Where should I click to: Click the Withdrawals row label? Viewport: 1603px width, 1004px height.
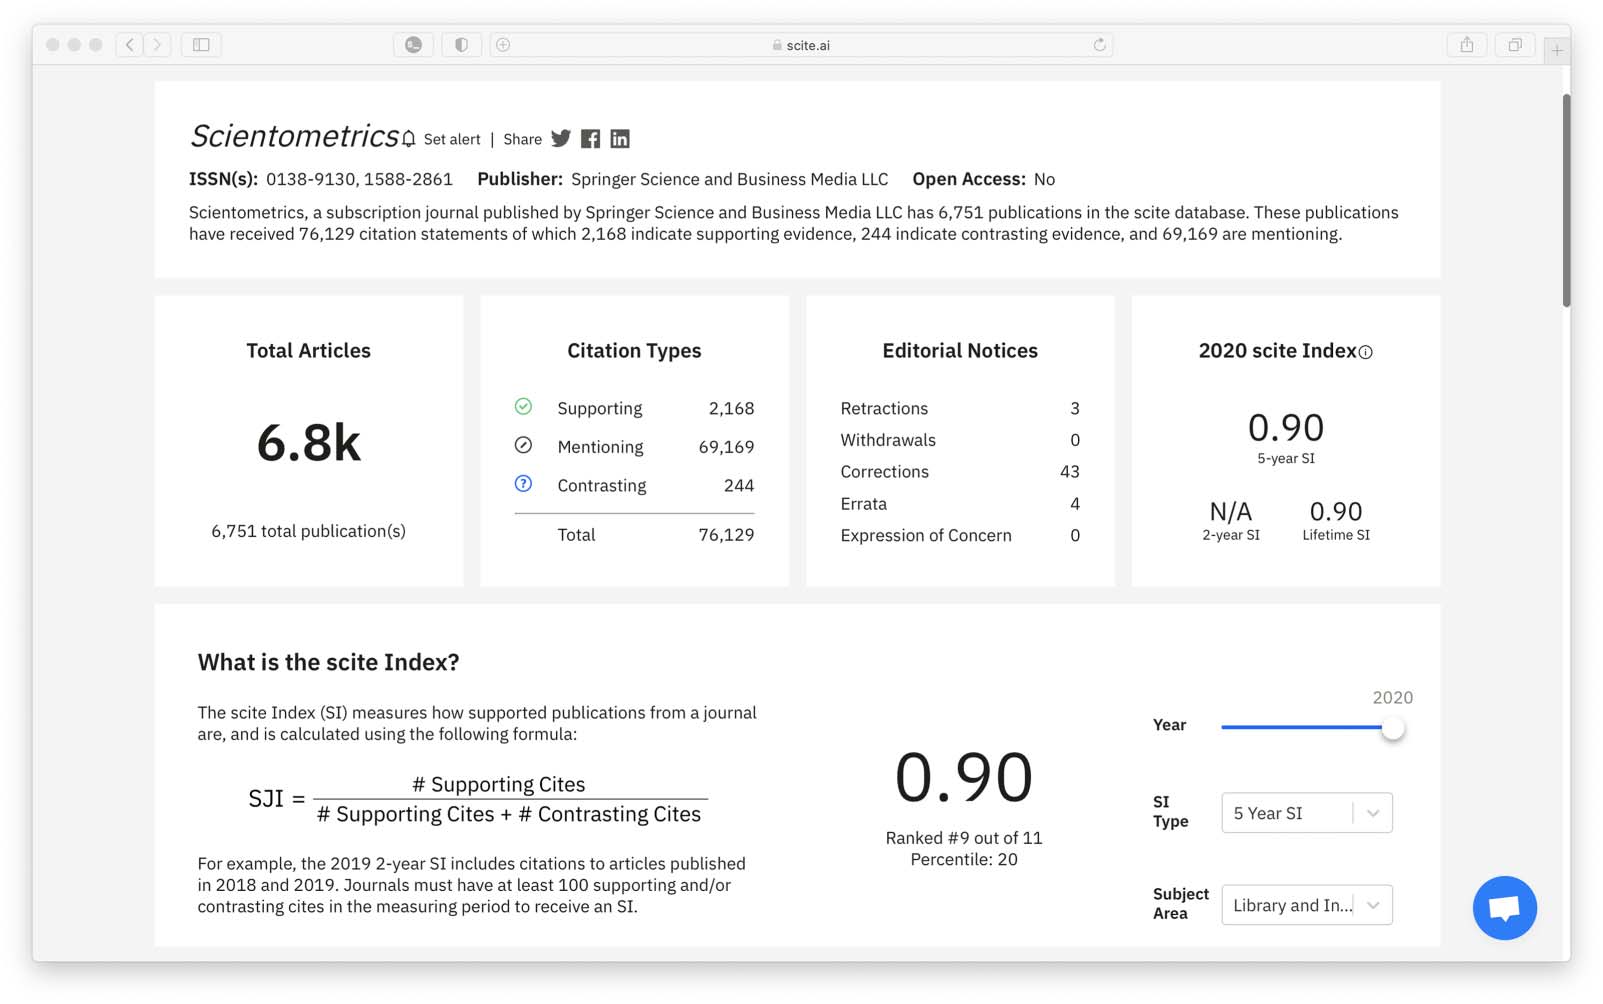[x=888, y=440]
